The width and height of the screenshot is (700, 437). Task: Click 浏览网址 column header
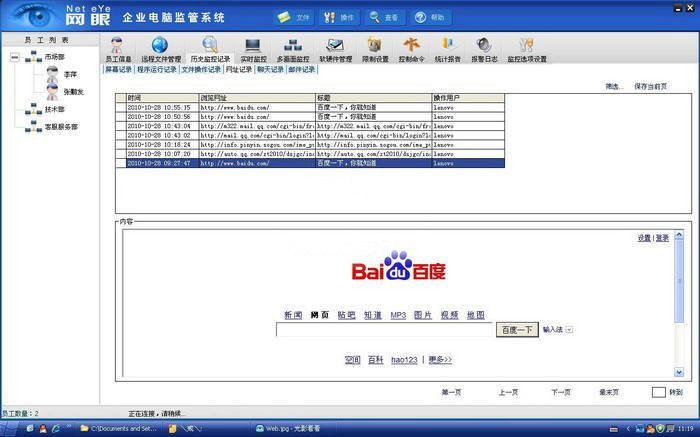pyautogui.click(x=257, y=98)
